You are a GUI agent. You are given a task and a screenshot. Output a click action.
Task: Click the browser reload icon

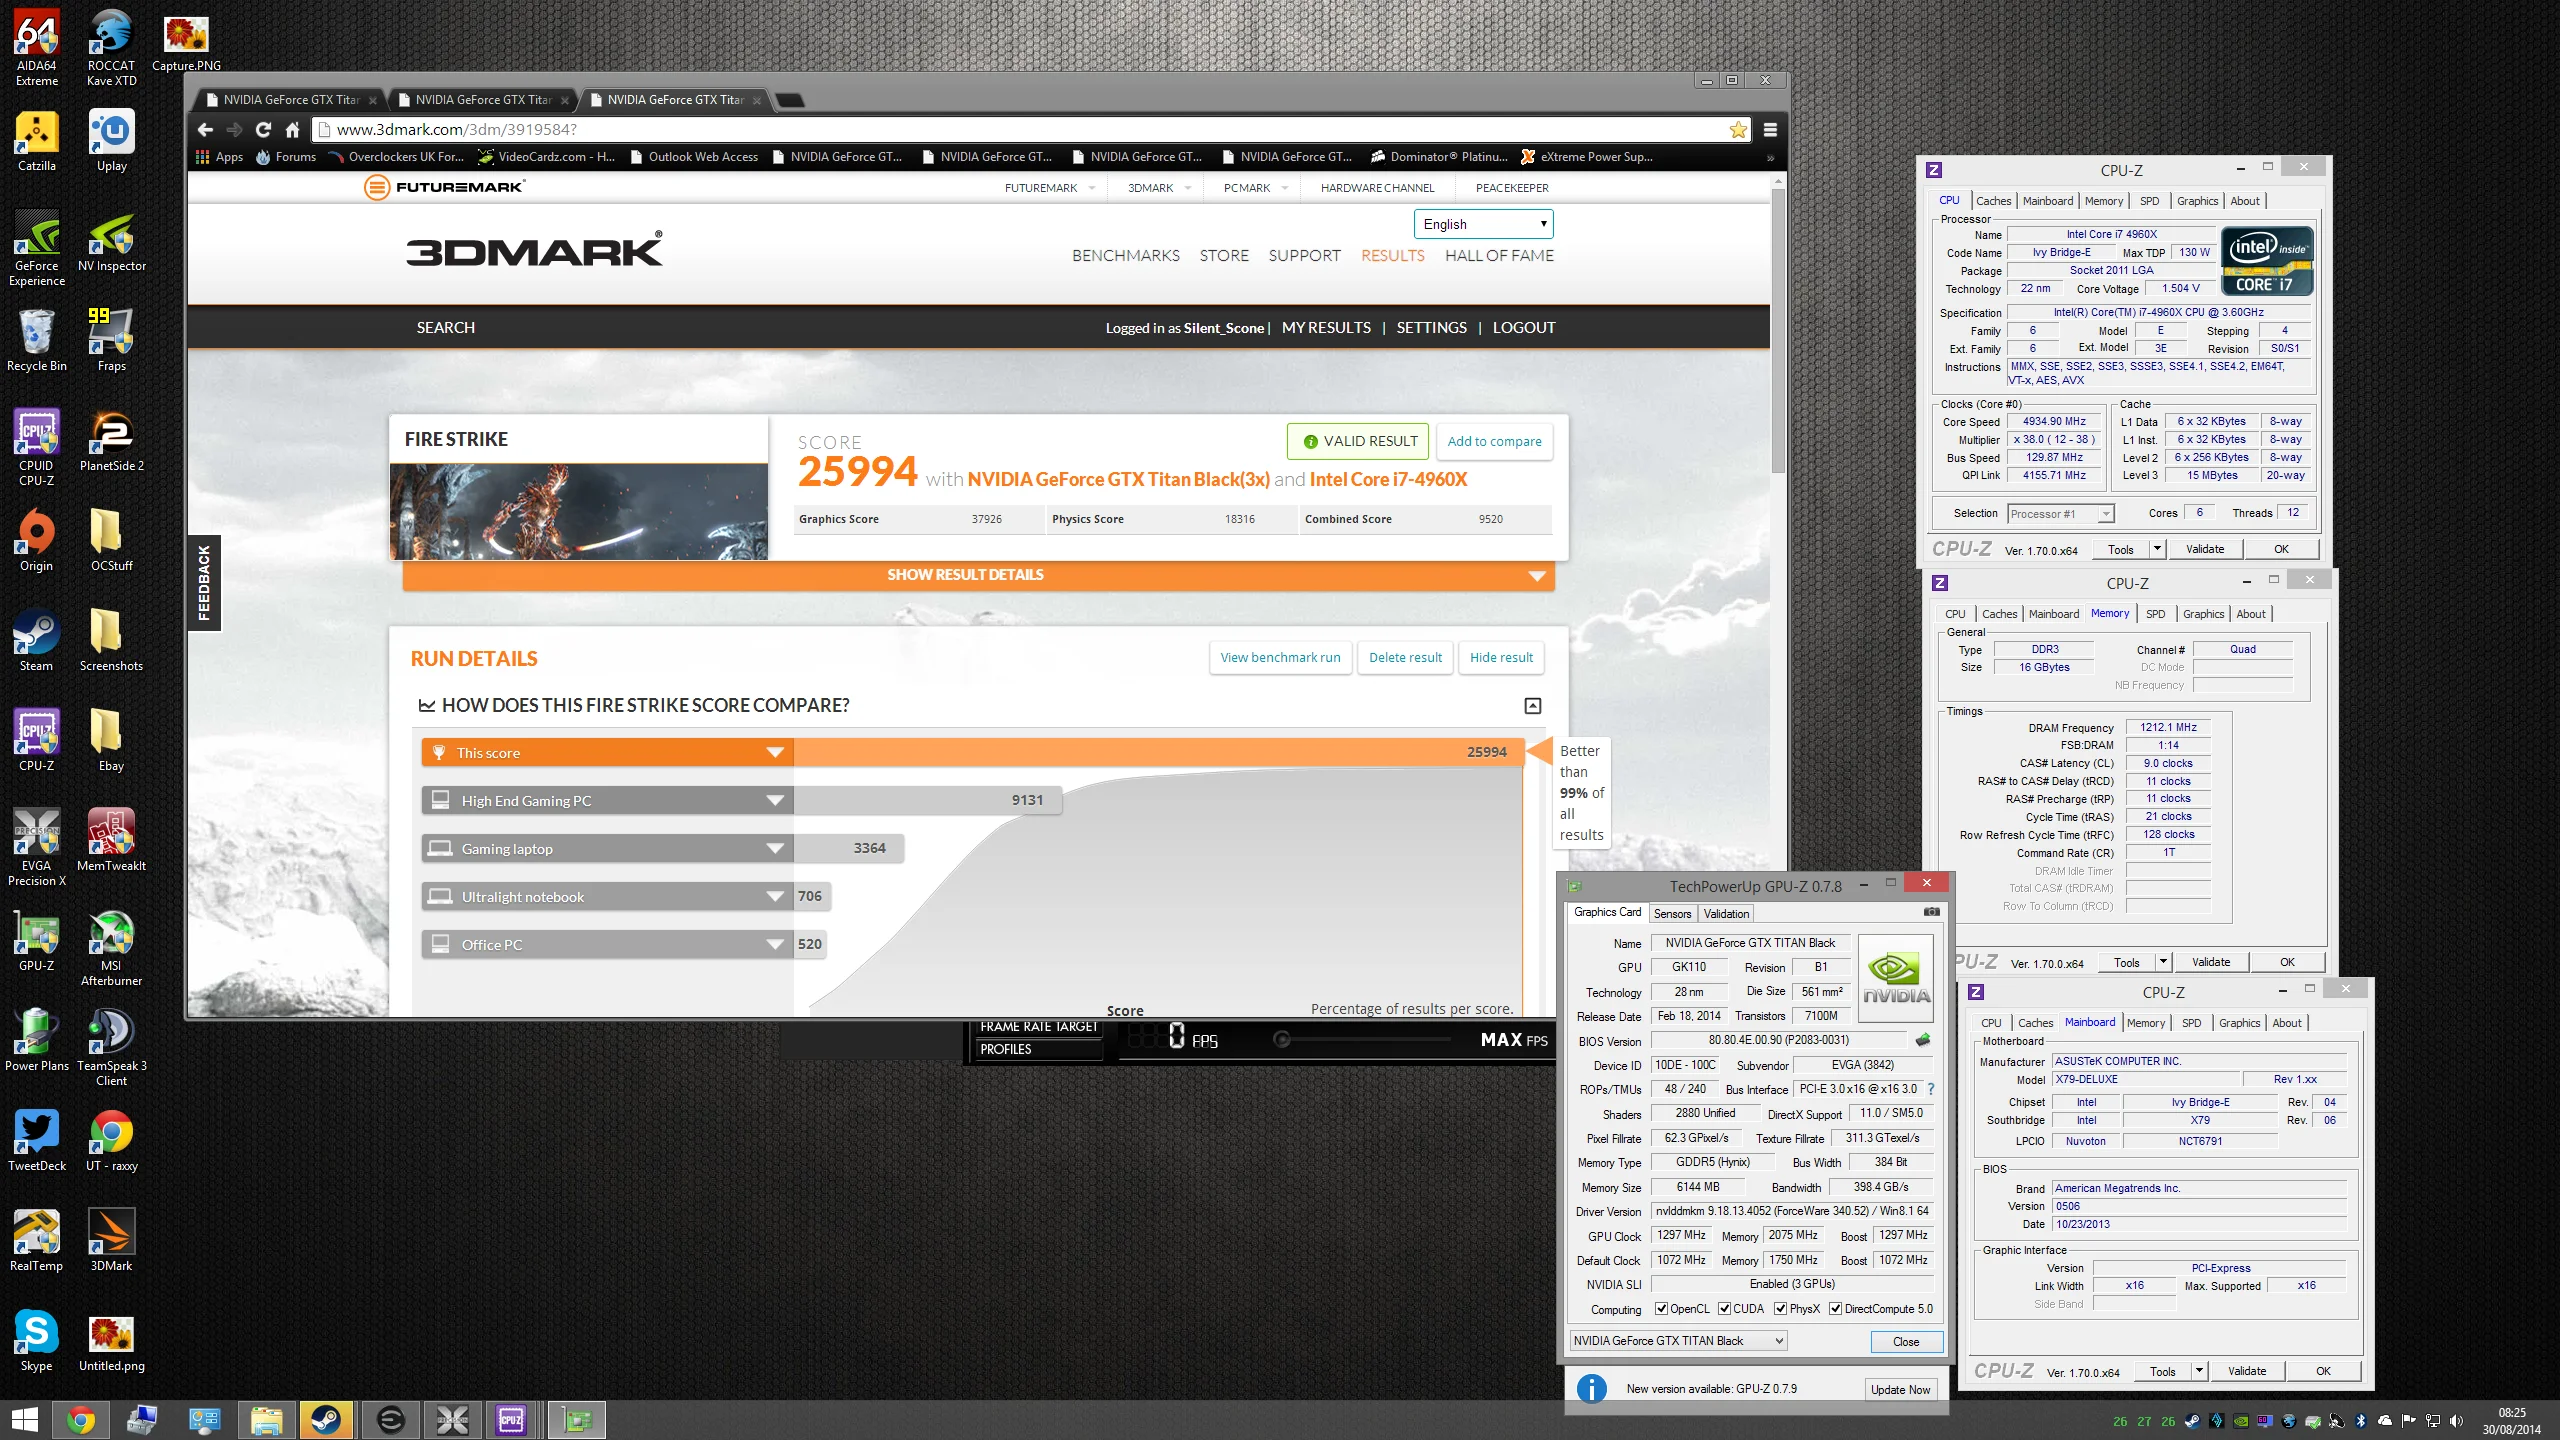(263, 129)
